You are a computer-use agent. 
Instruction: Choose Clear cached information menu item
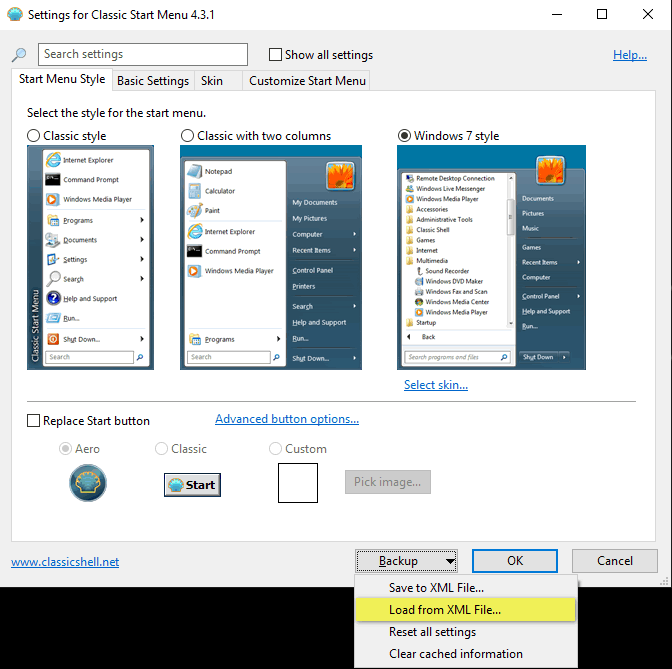click(x=466, y=654)
